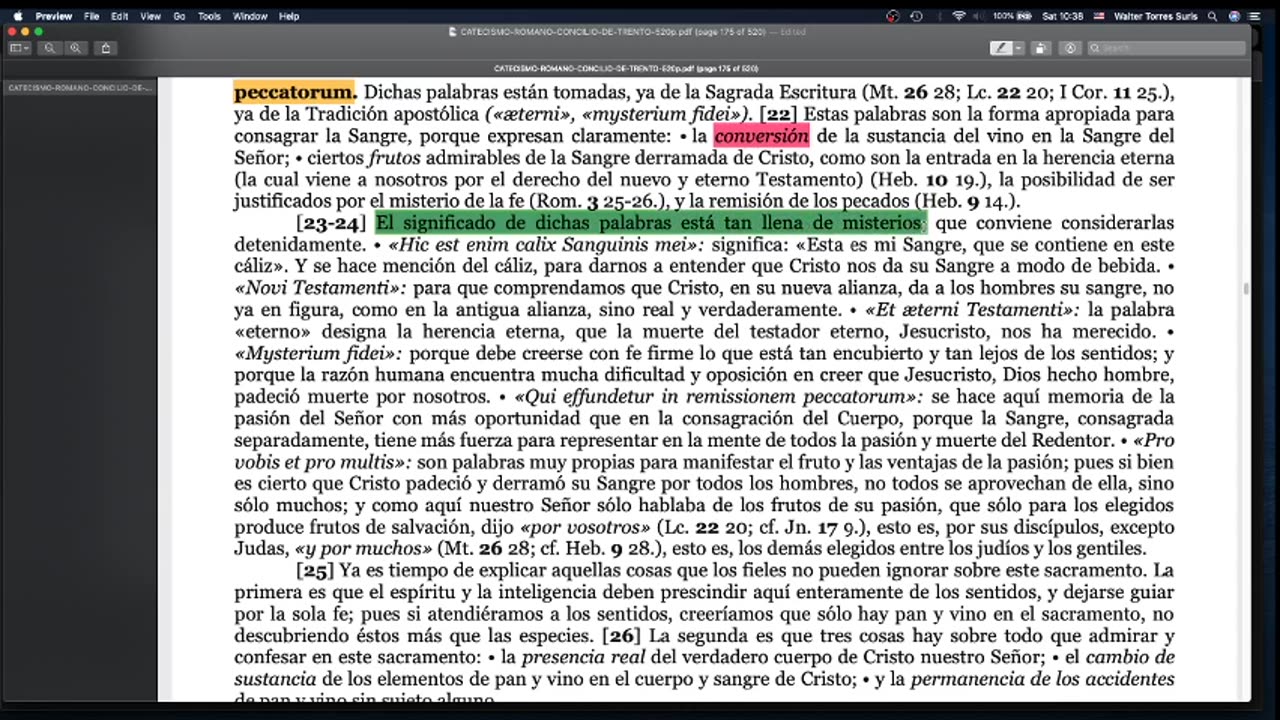Screen dimensions: 1280x720
Task: Click paragraph marker [22]
Action: pyautogui.click(x=779, y=114)
